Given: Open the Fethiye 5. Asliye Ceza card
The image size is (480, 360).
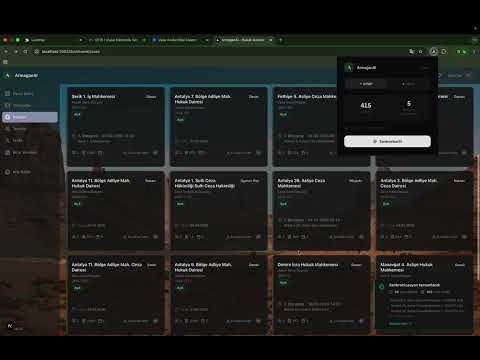Looking at the screenshot, I should click(305, 126).
